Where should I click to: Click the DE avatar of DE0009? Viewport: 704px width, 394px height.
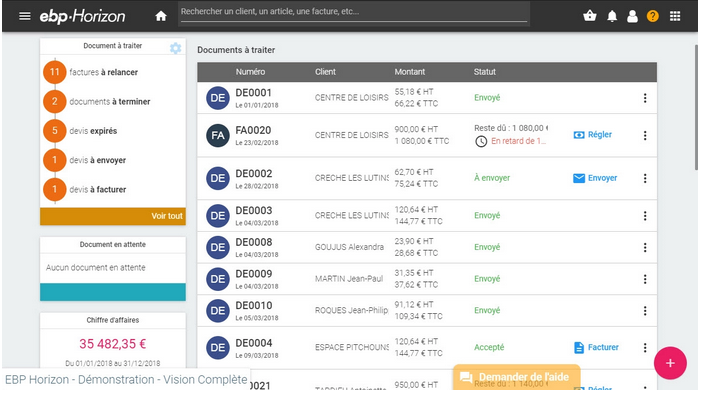pos(218,279)
